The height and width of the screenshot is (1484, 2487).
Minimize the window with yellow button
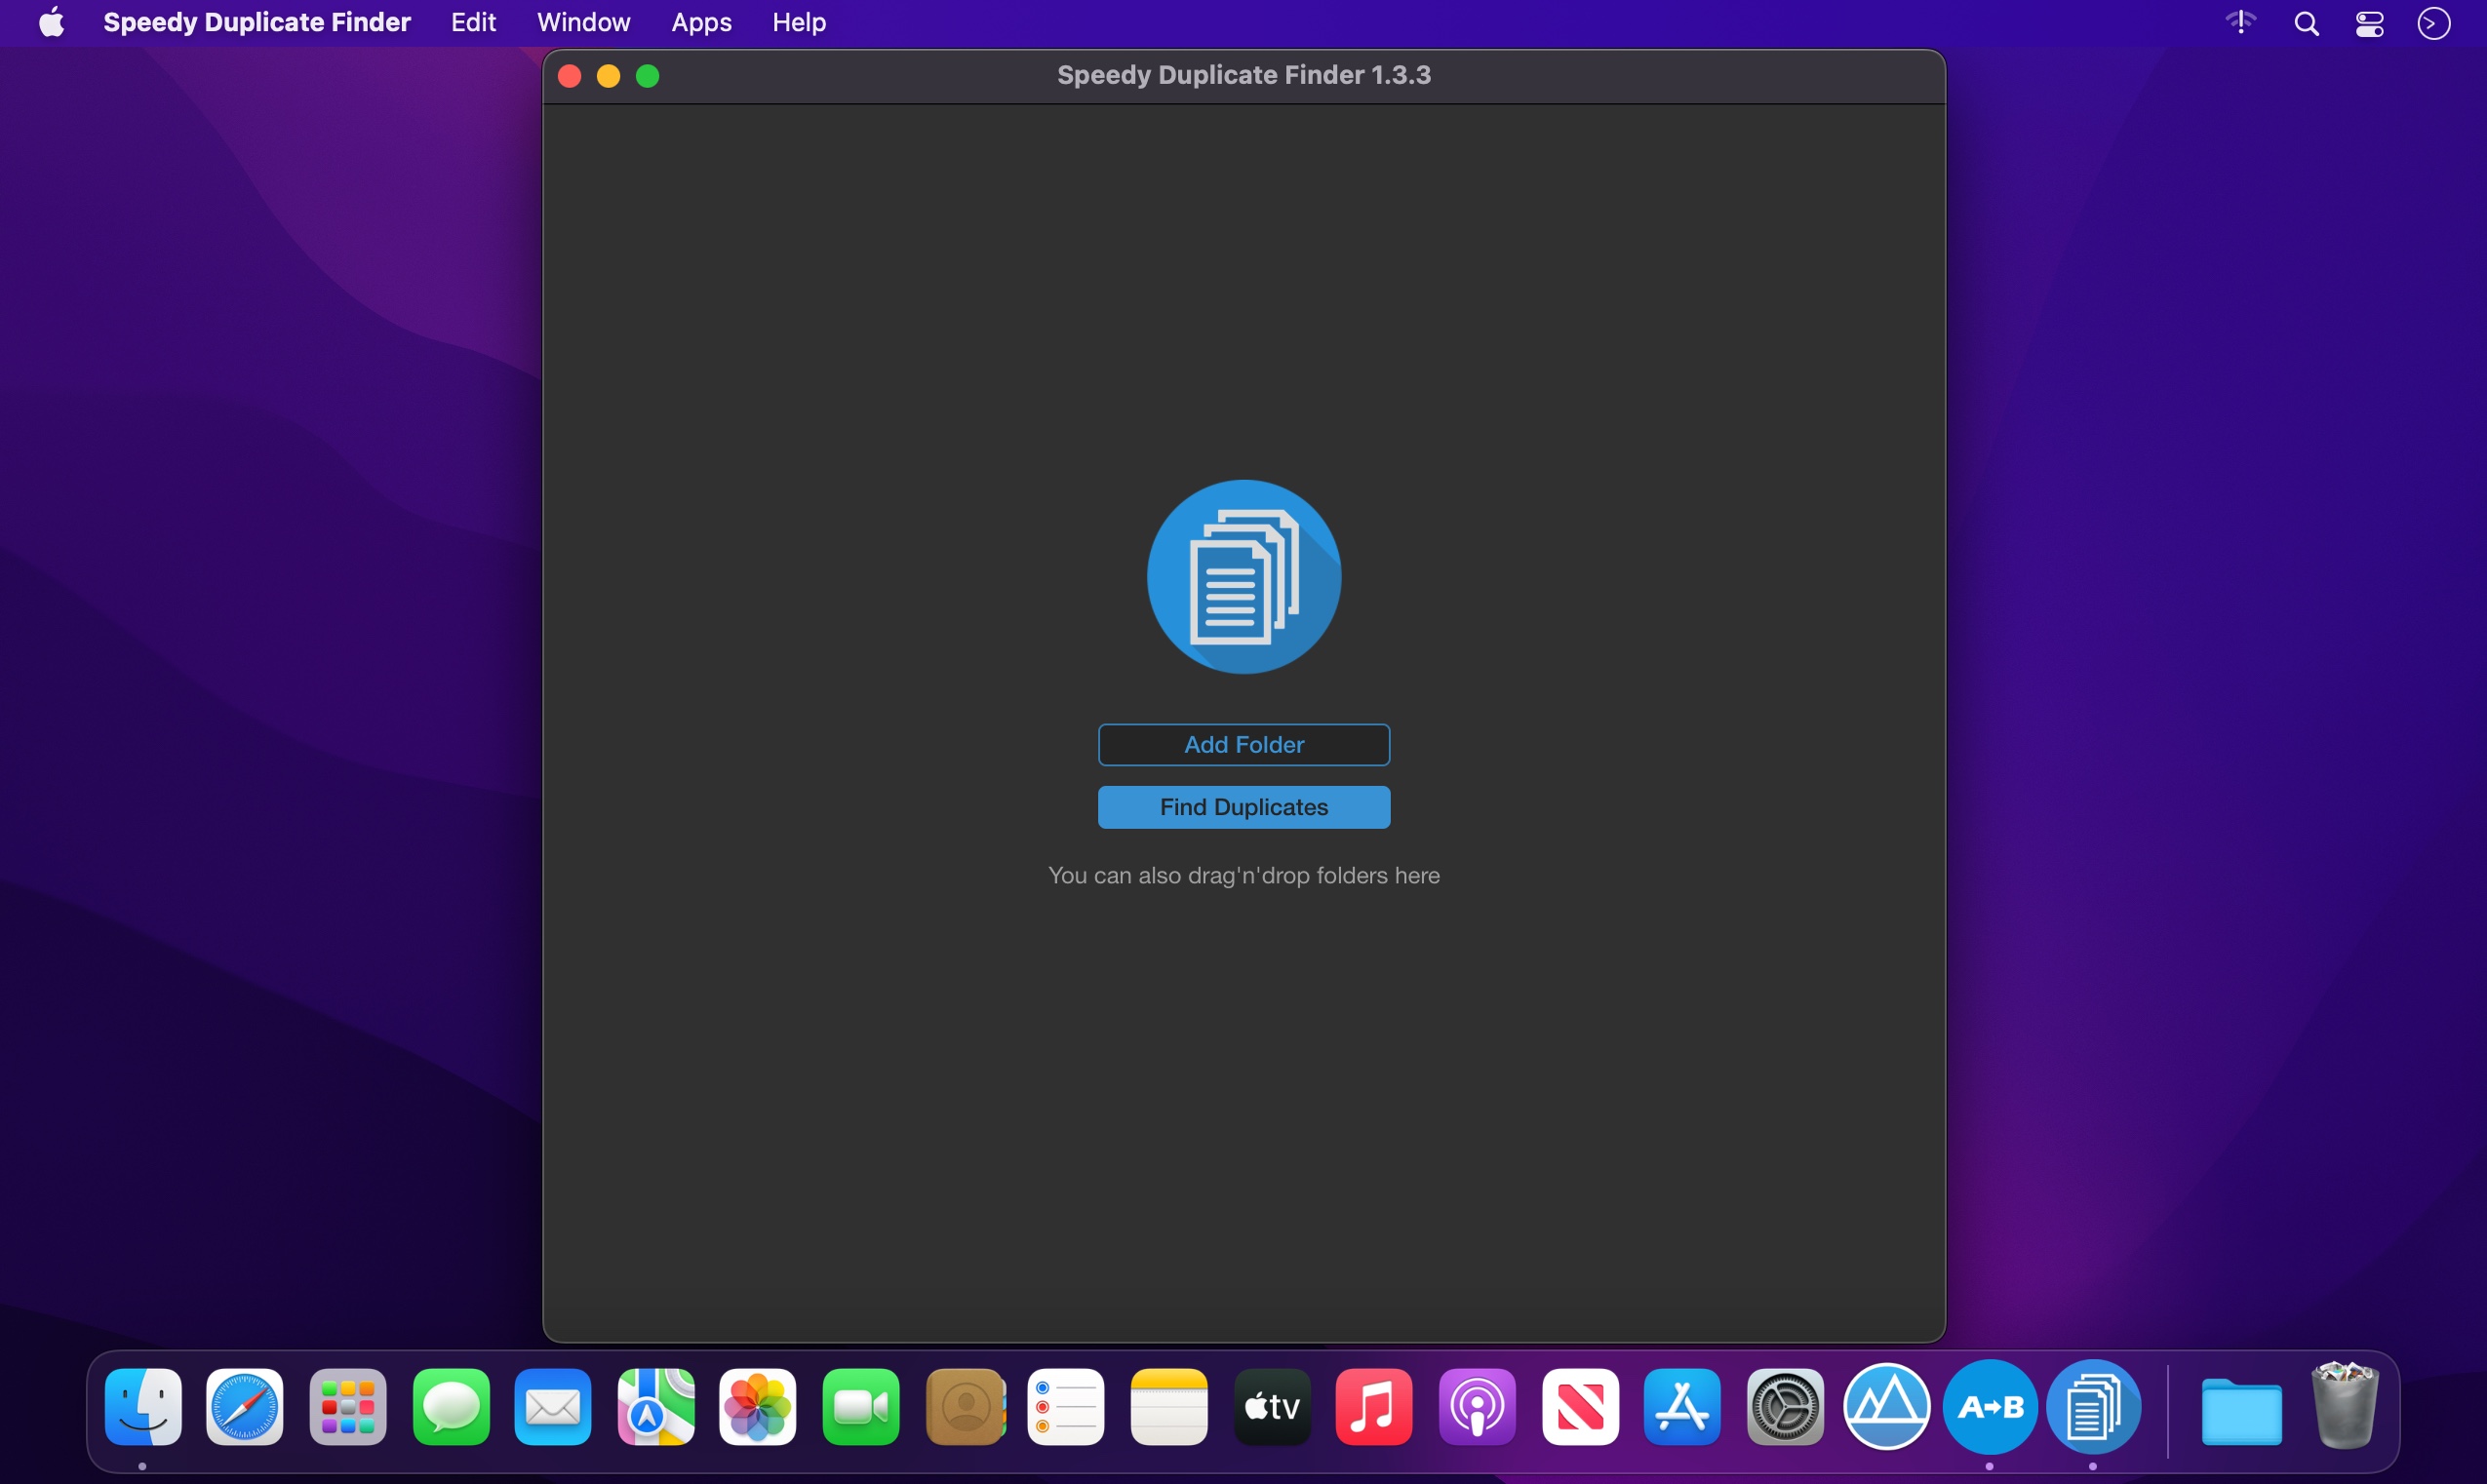(609, 76)
